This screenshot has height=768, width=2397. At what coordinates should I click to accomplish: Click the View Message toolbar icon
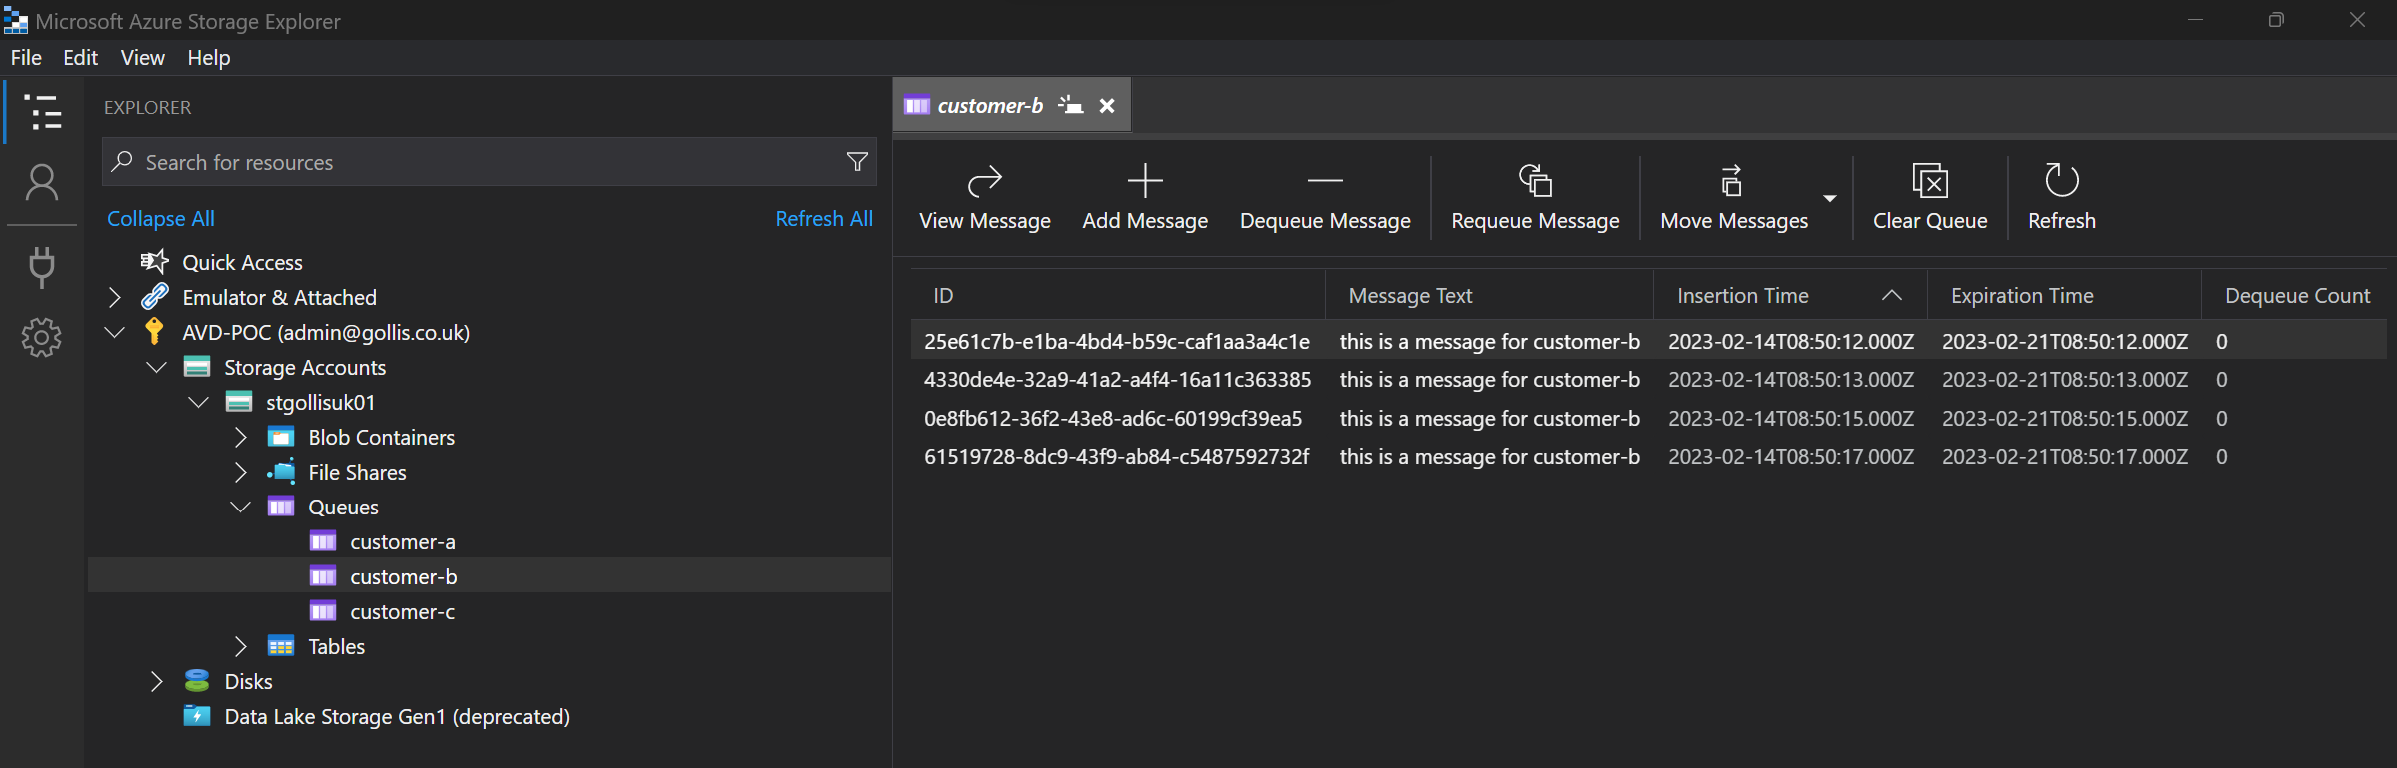click(984, 181)
